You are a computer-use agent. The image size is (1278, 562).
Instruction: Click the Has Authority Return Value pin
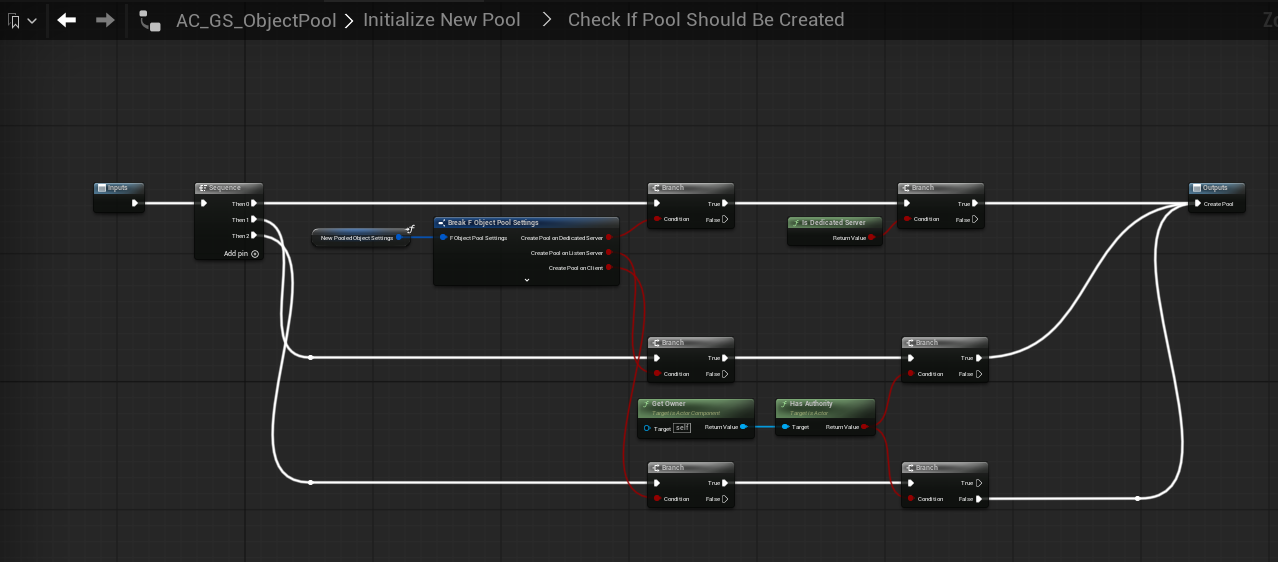(x=863, y=427)
